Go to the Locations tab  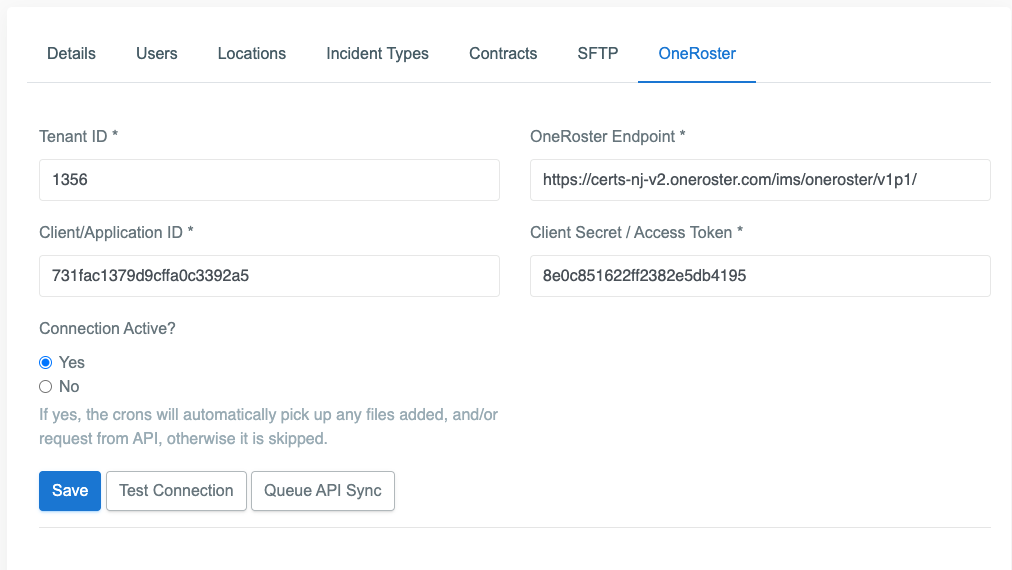click(252, 54)
